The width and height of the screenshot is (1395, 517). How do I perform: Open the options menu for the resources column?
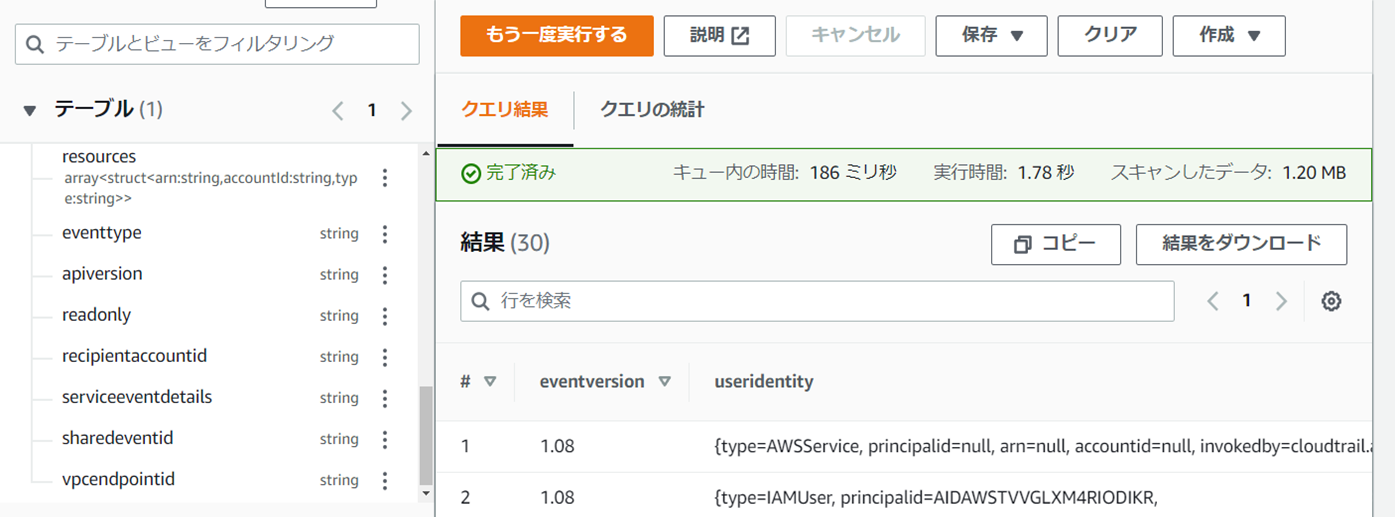385,178
